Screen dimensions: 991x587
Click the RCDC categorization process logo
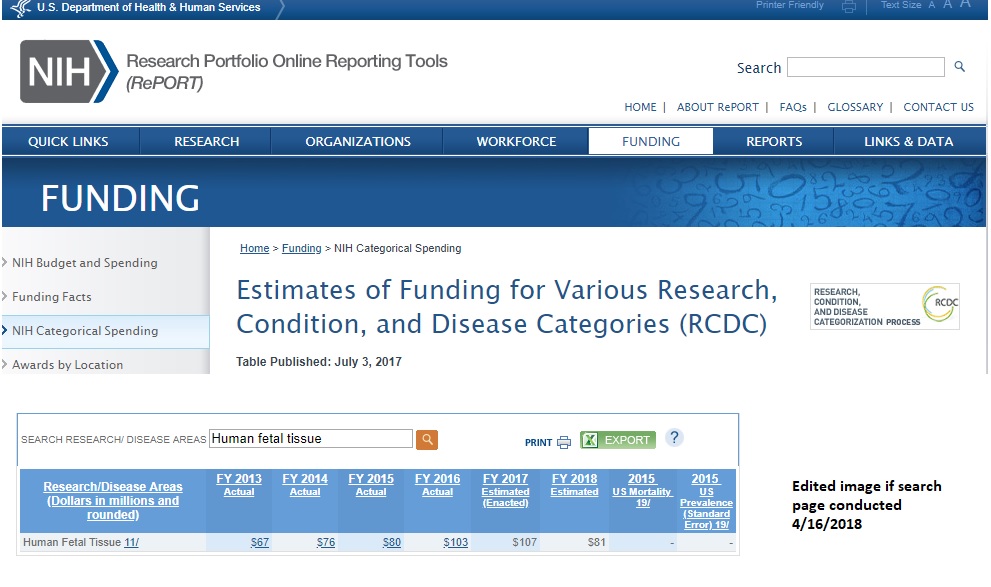coord(885,306)
